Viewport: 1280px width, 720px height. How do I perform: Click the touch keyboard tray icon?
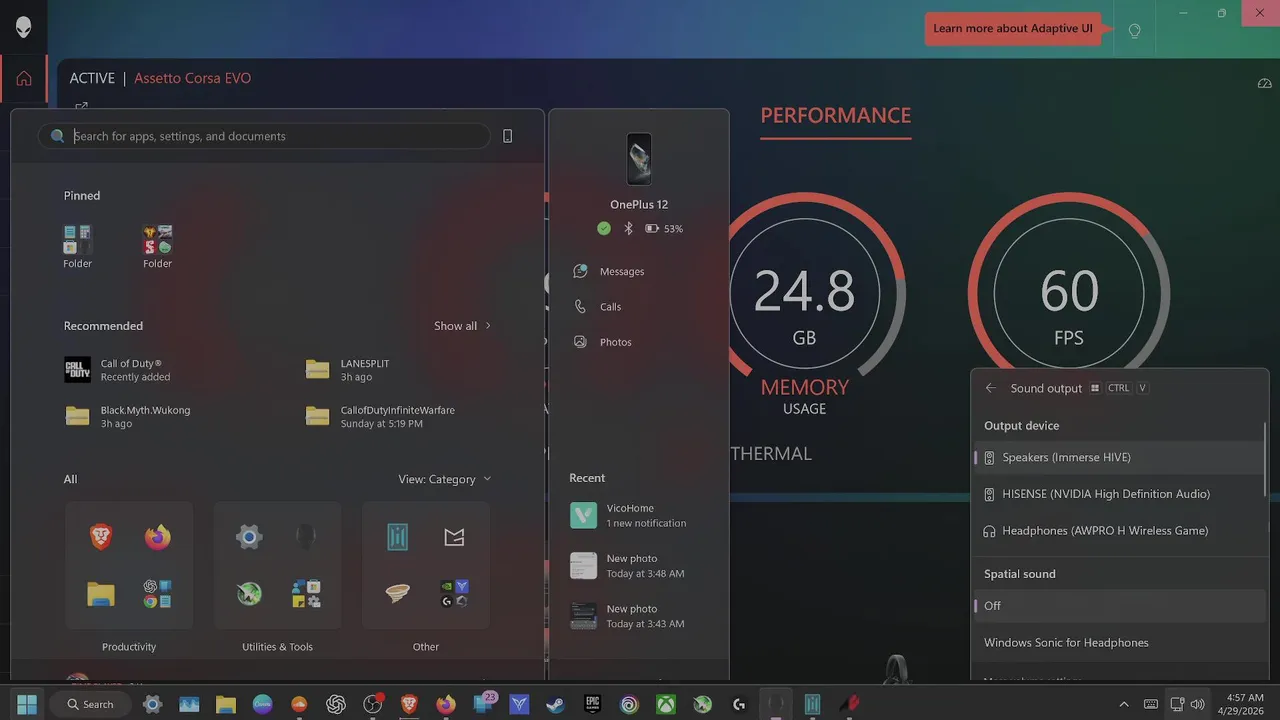[x=1151, y=704]
